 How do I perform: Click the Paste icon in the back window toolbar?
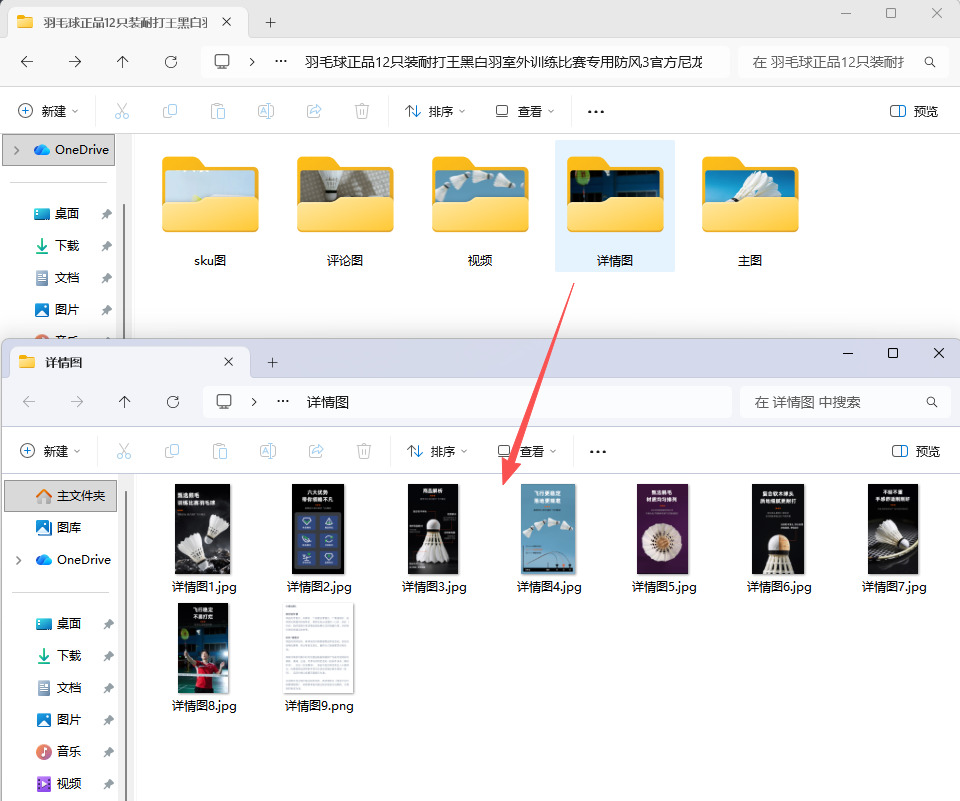pos(218,111)
